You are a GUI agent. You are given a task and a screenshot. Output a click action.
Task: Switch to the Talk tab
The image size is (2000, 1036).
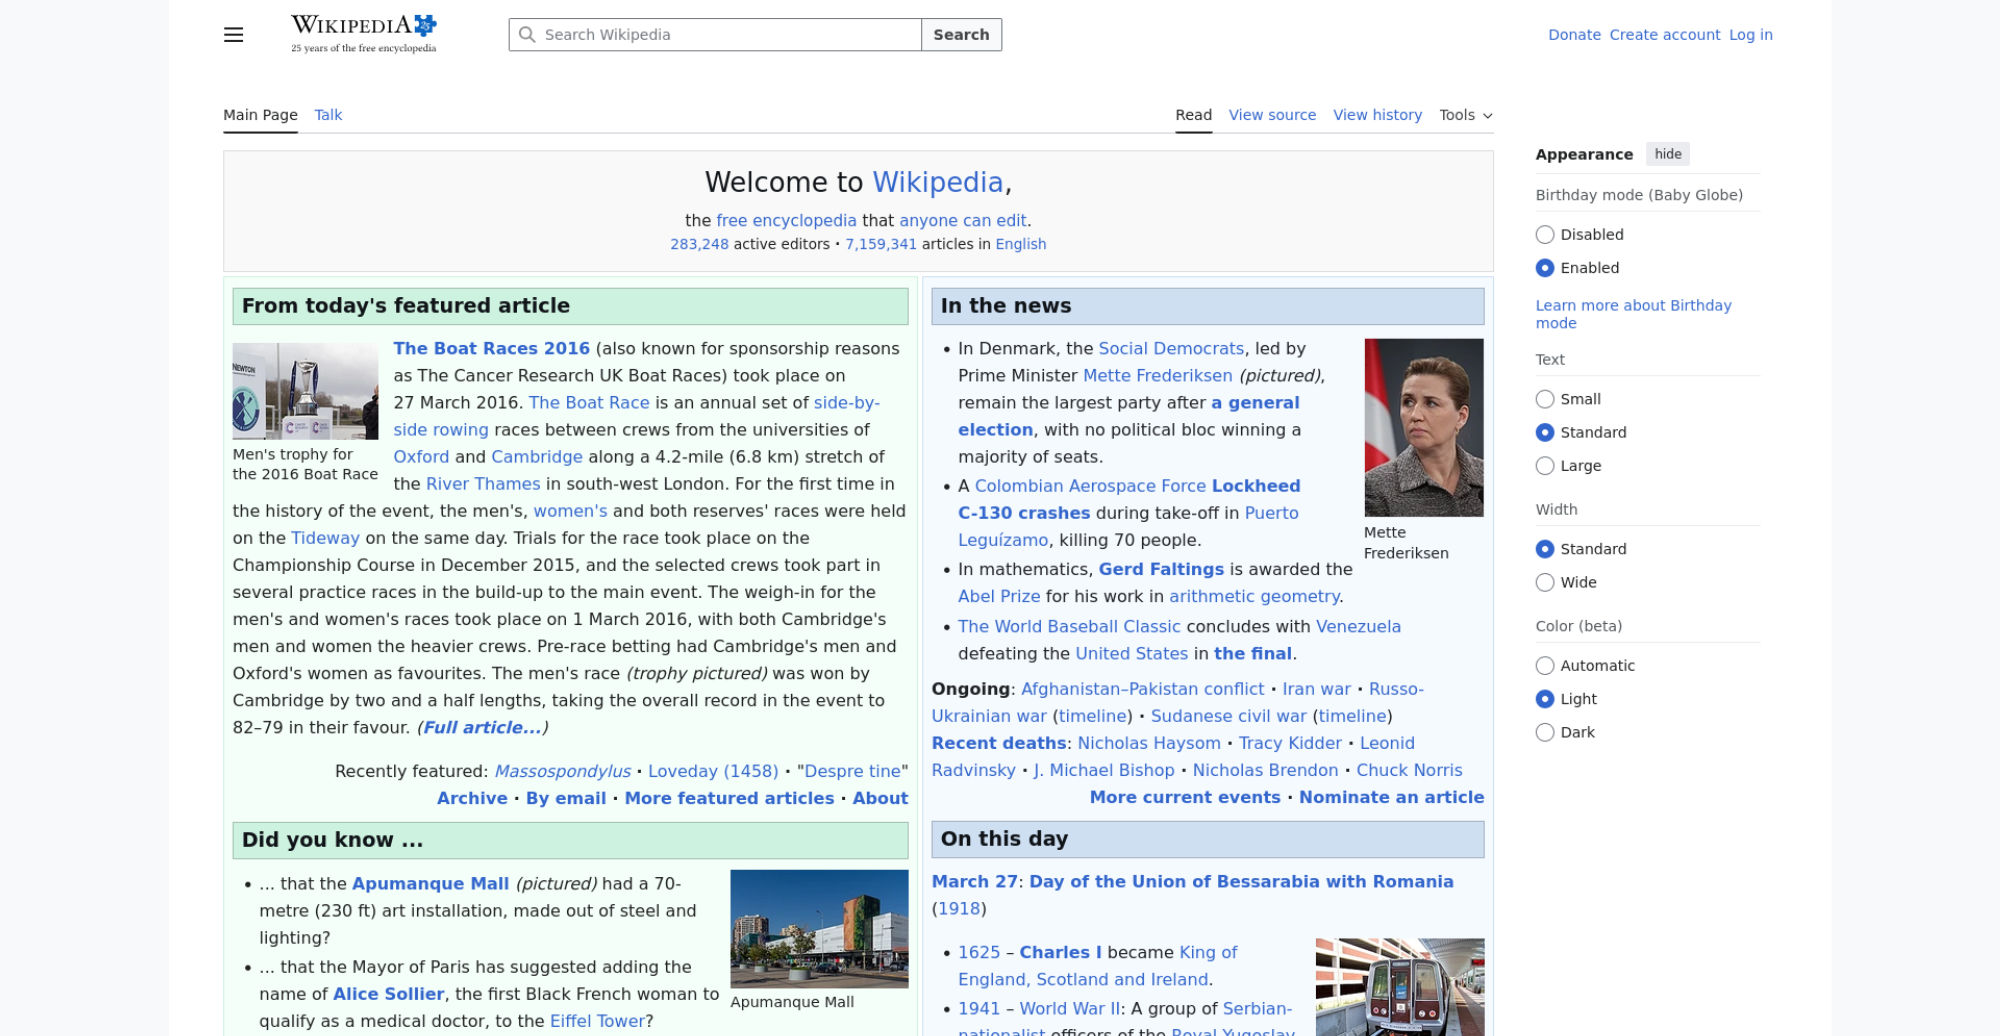(328, 115)
